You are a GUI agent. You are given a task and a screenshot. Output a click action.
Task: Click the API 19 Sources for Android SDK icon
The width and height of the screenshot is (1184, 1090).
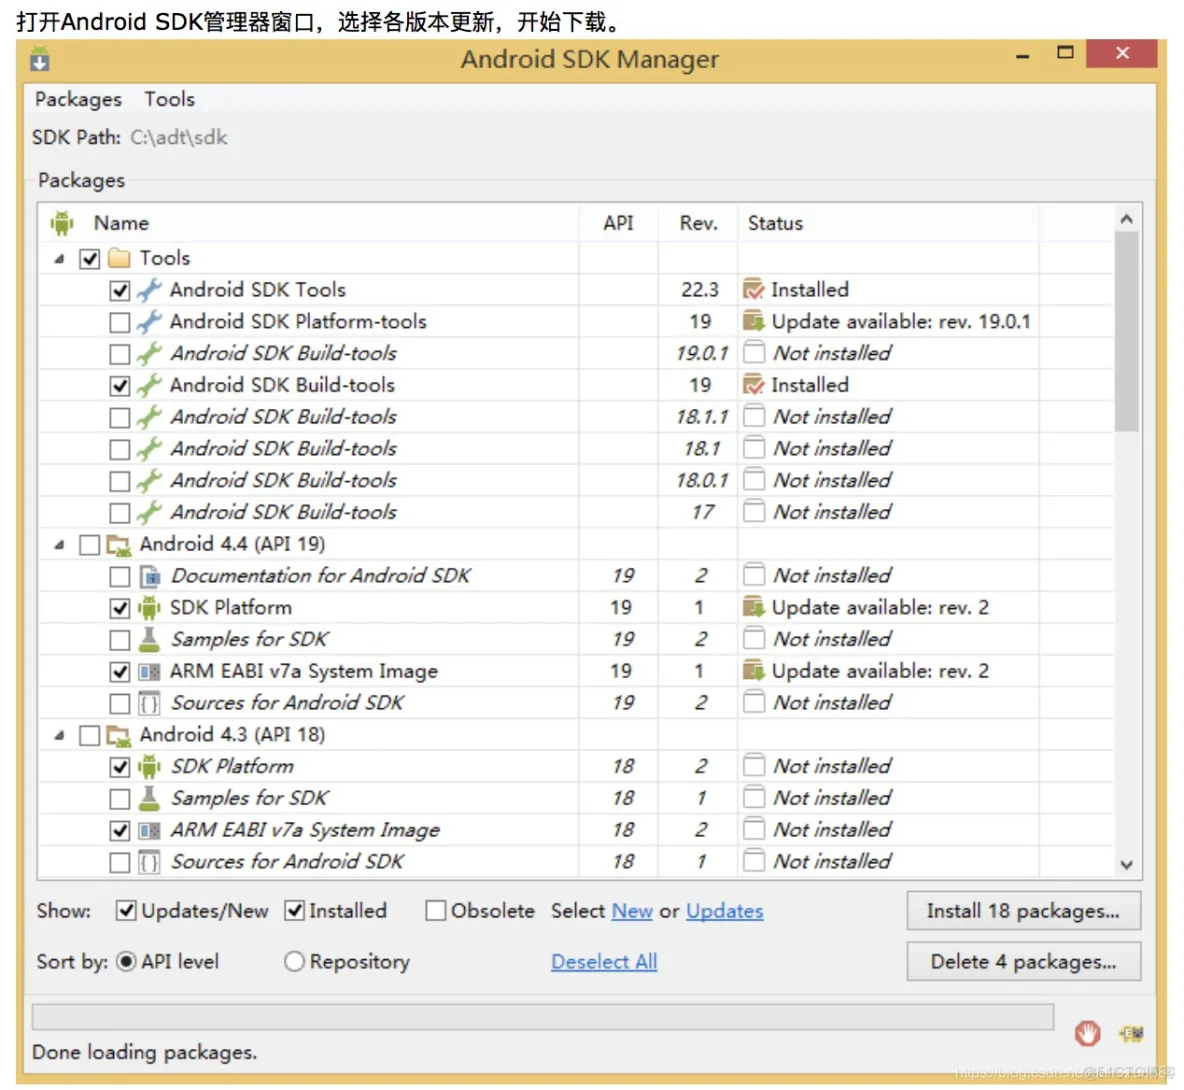pyautogui.click(x=150, y=703)
